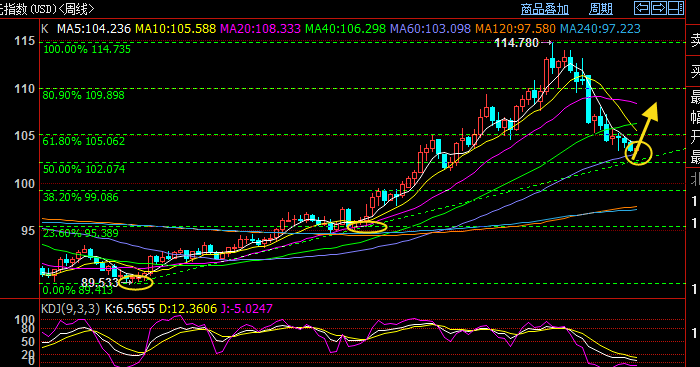Select the MA20:108.333 indicator label
The width and height of the screenshot is (700, 367).
click(261, 29)
